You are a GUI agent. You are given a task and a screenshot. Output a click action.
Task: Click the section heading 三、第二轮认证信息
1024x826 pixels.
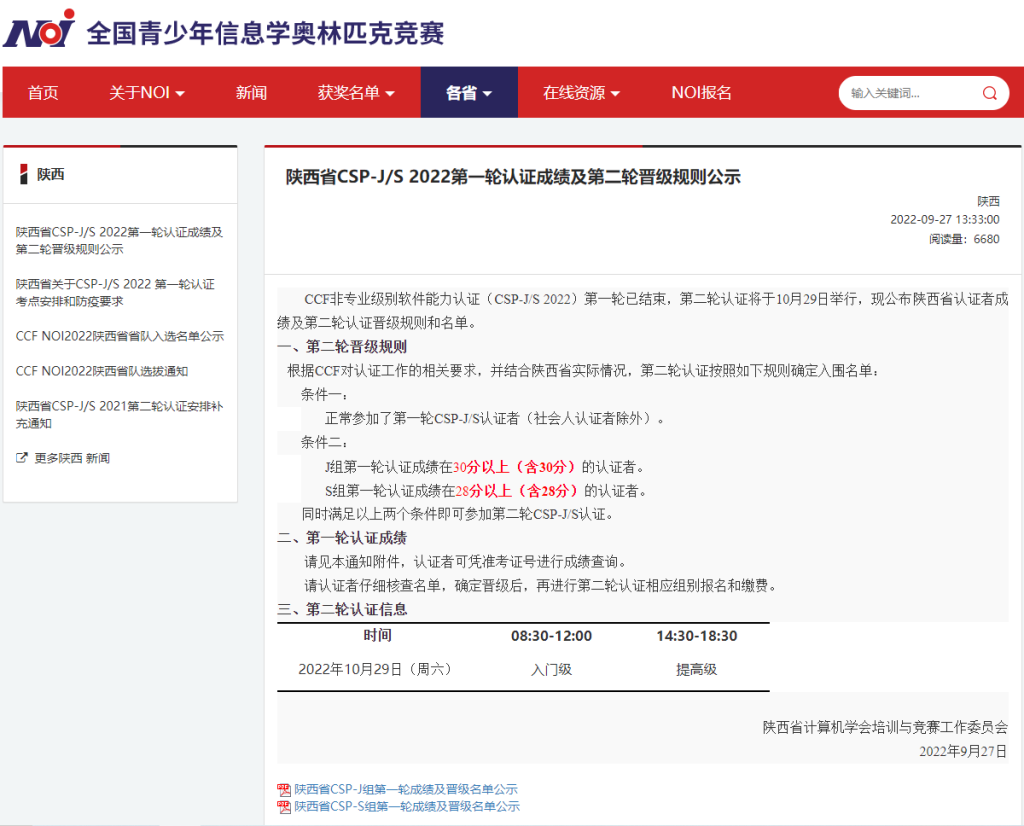(x=342, y=609)
